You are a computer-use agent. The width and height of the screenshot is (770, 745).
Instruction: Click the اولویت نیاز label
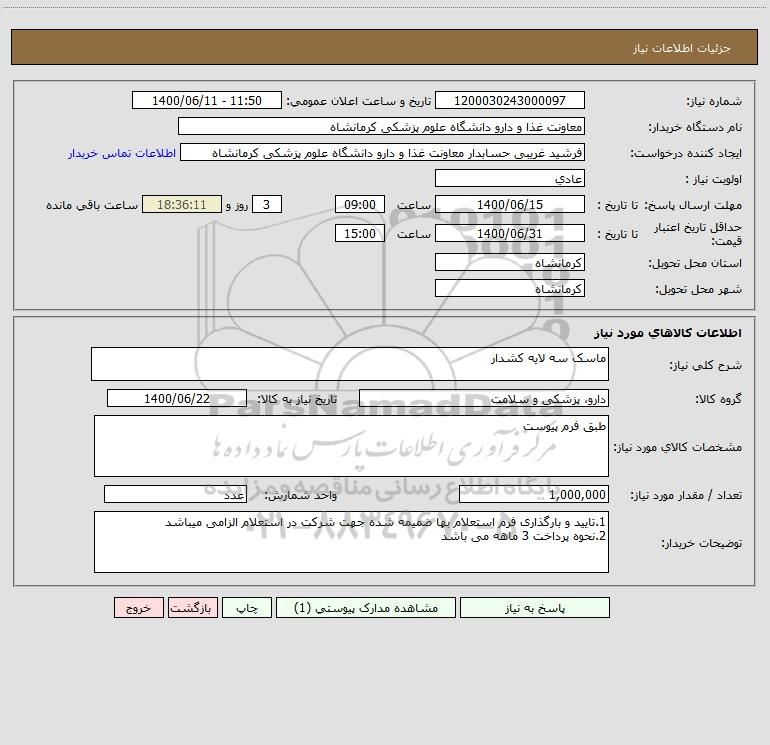[x=714, y=179]
